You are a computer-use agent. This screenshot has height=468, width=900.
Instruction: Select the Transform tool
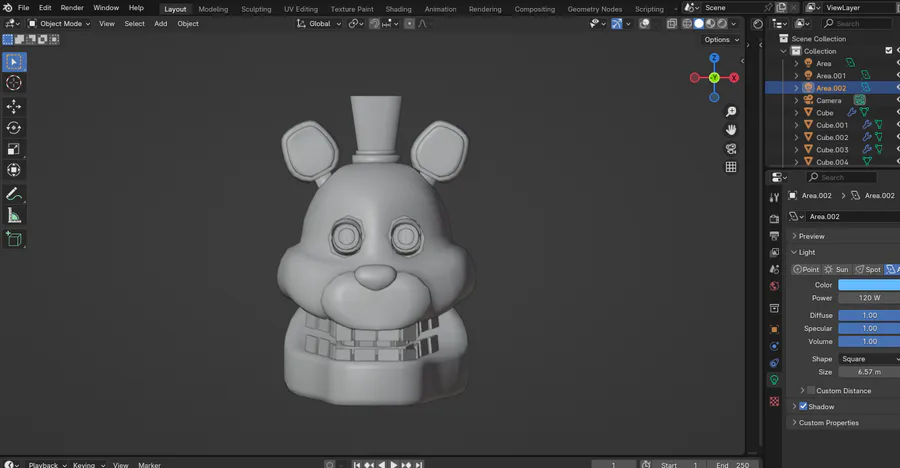point(14,170)
